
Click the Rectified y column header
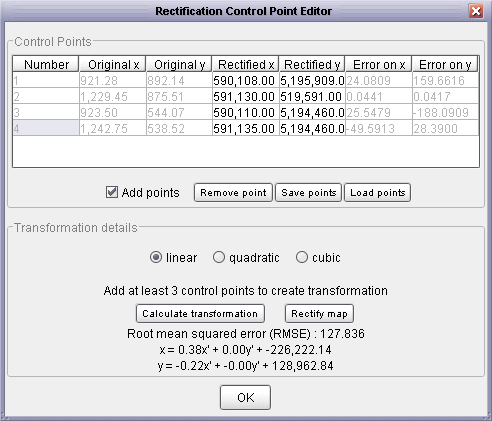[x=312, y=64]
